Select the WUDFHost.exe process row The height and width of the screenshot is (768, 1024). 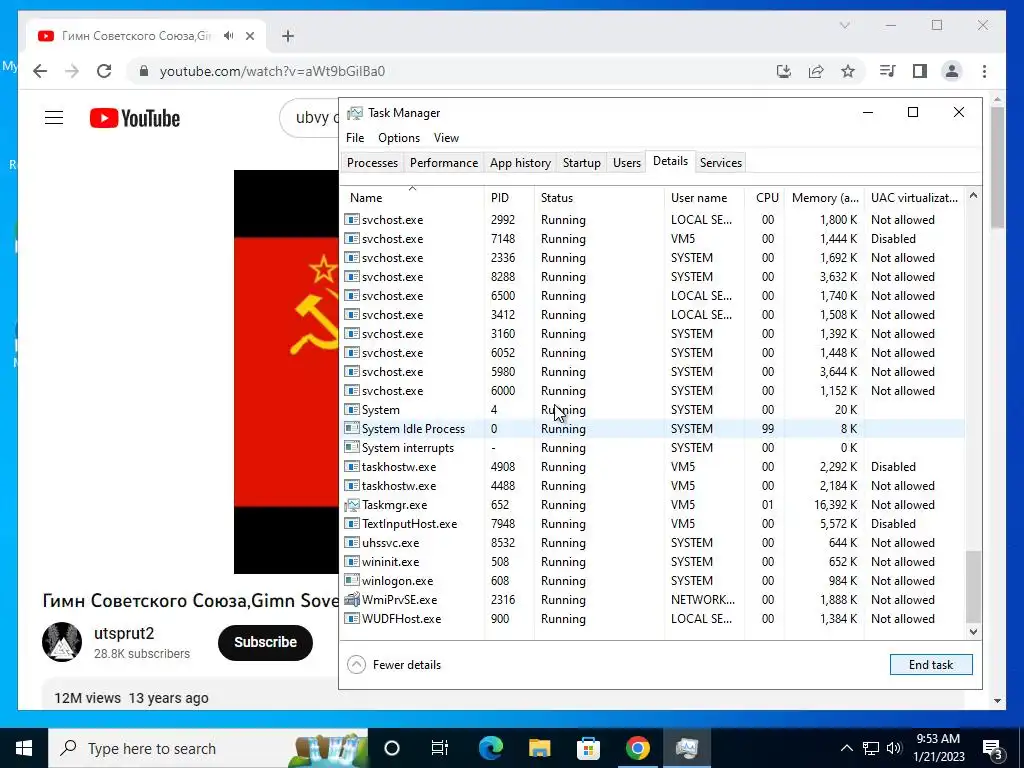tap(653, 618)
